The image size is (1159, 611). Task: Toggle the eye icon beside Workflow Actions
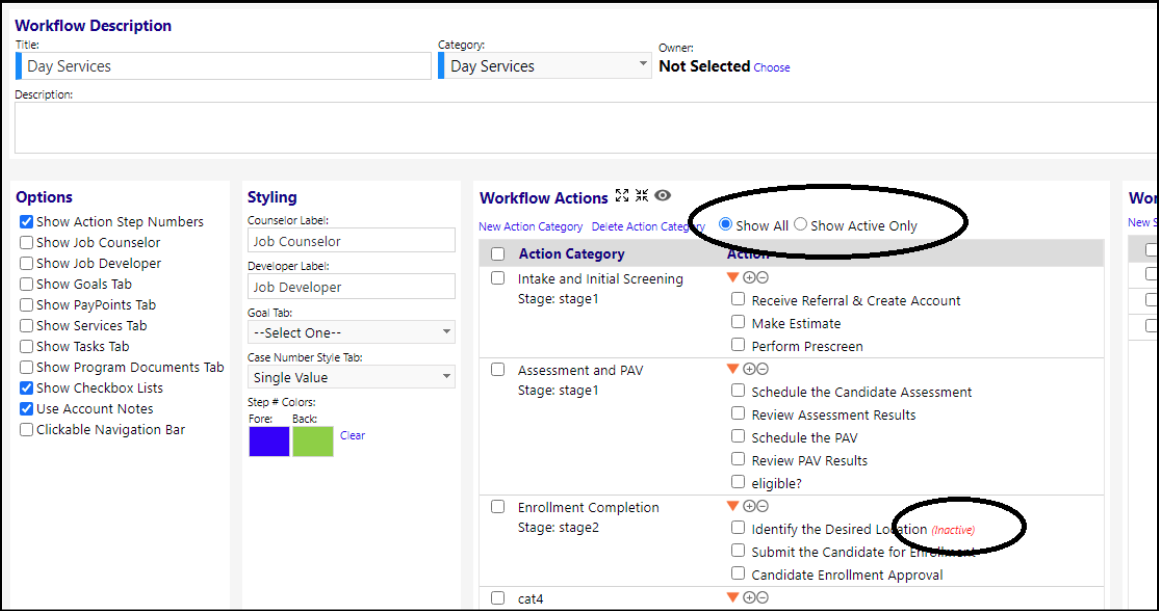[x=662, y=196]
